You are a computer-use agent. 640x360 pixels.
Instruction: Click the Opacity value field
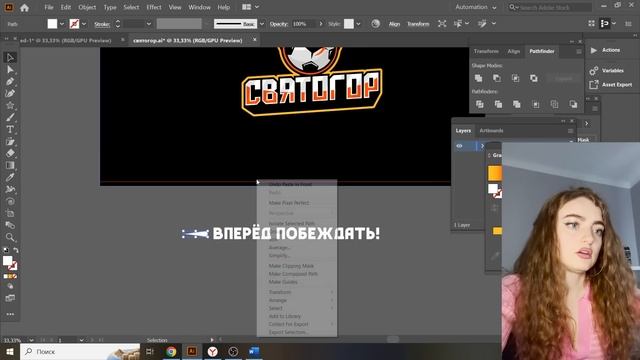(x=303, y=24)
